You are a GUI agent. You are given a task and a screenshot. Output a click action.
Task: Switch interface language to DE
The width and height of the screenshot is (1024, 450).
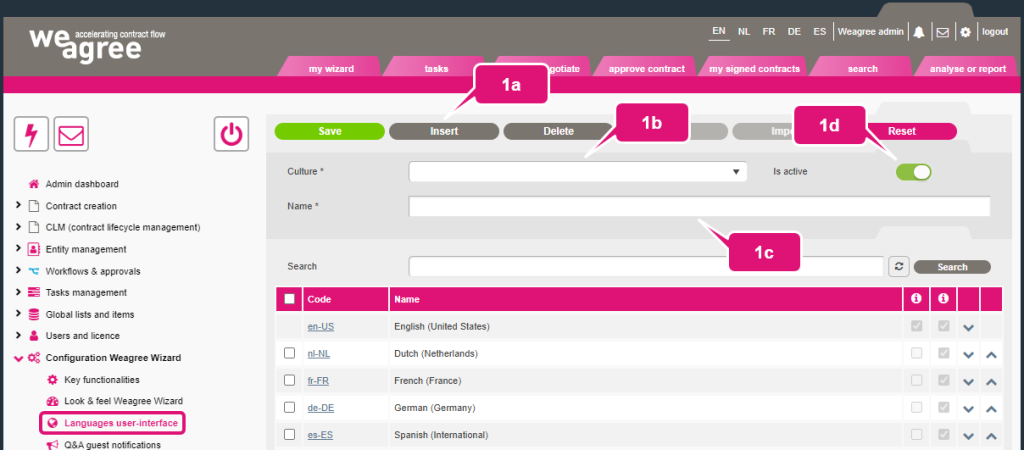pyautogui.click(x=794, y=31)
